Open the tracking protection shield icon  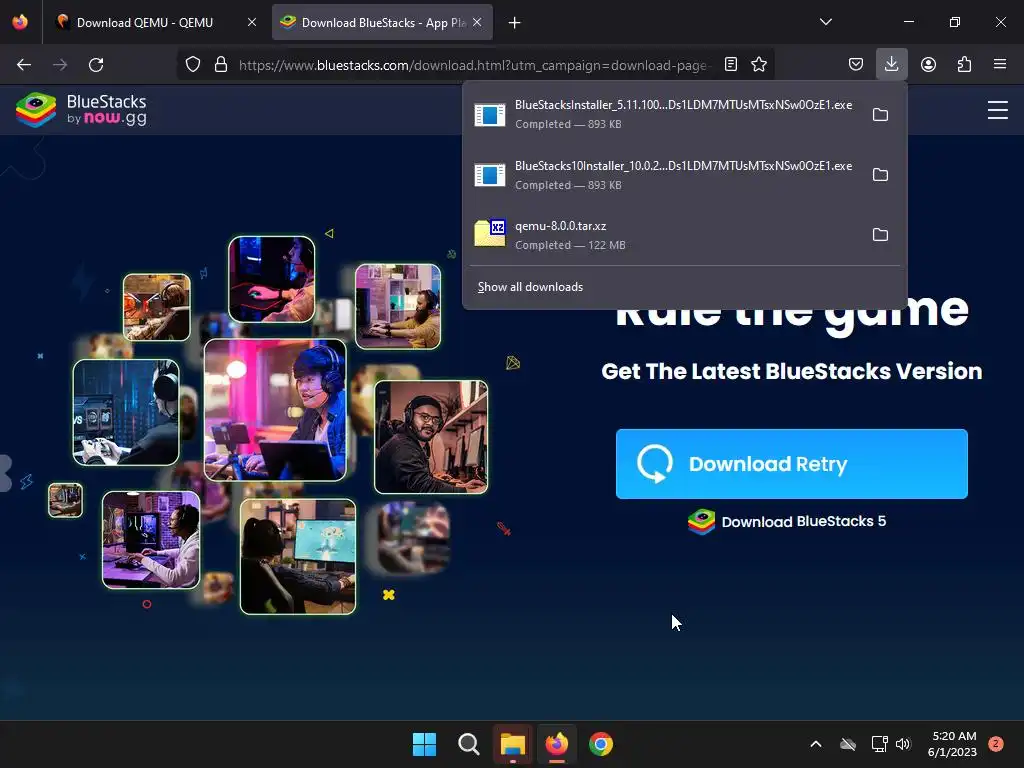[193, 65]
